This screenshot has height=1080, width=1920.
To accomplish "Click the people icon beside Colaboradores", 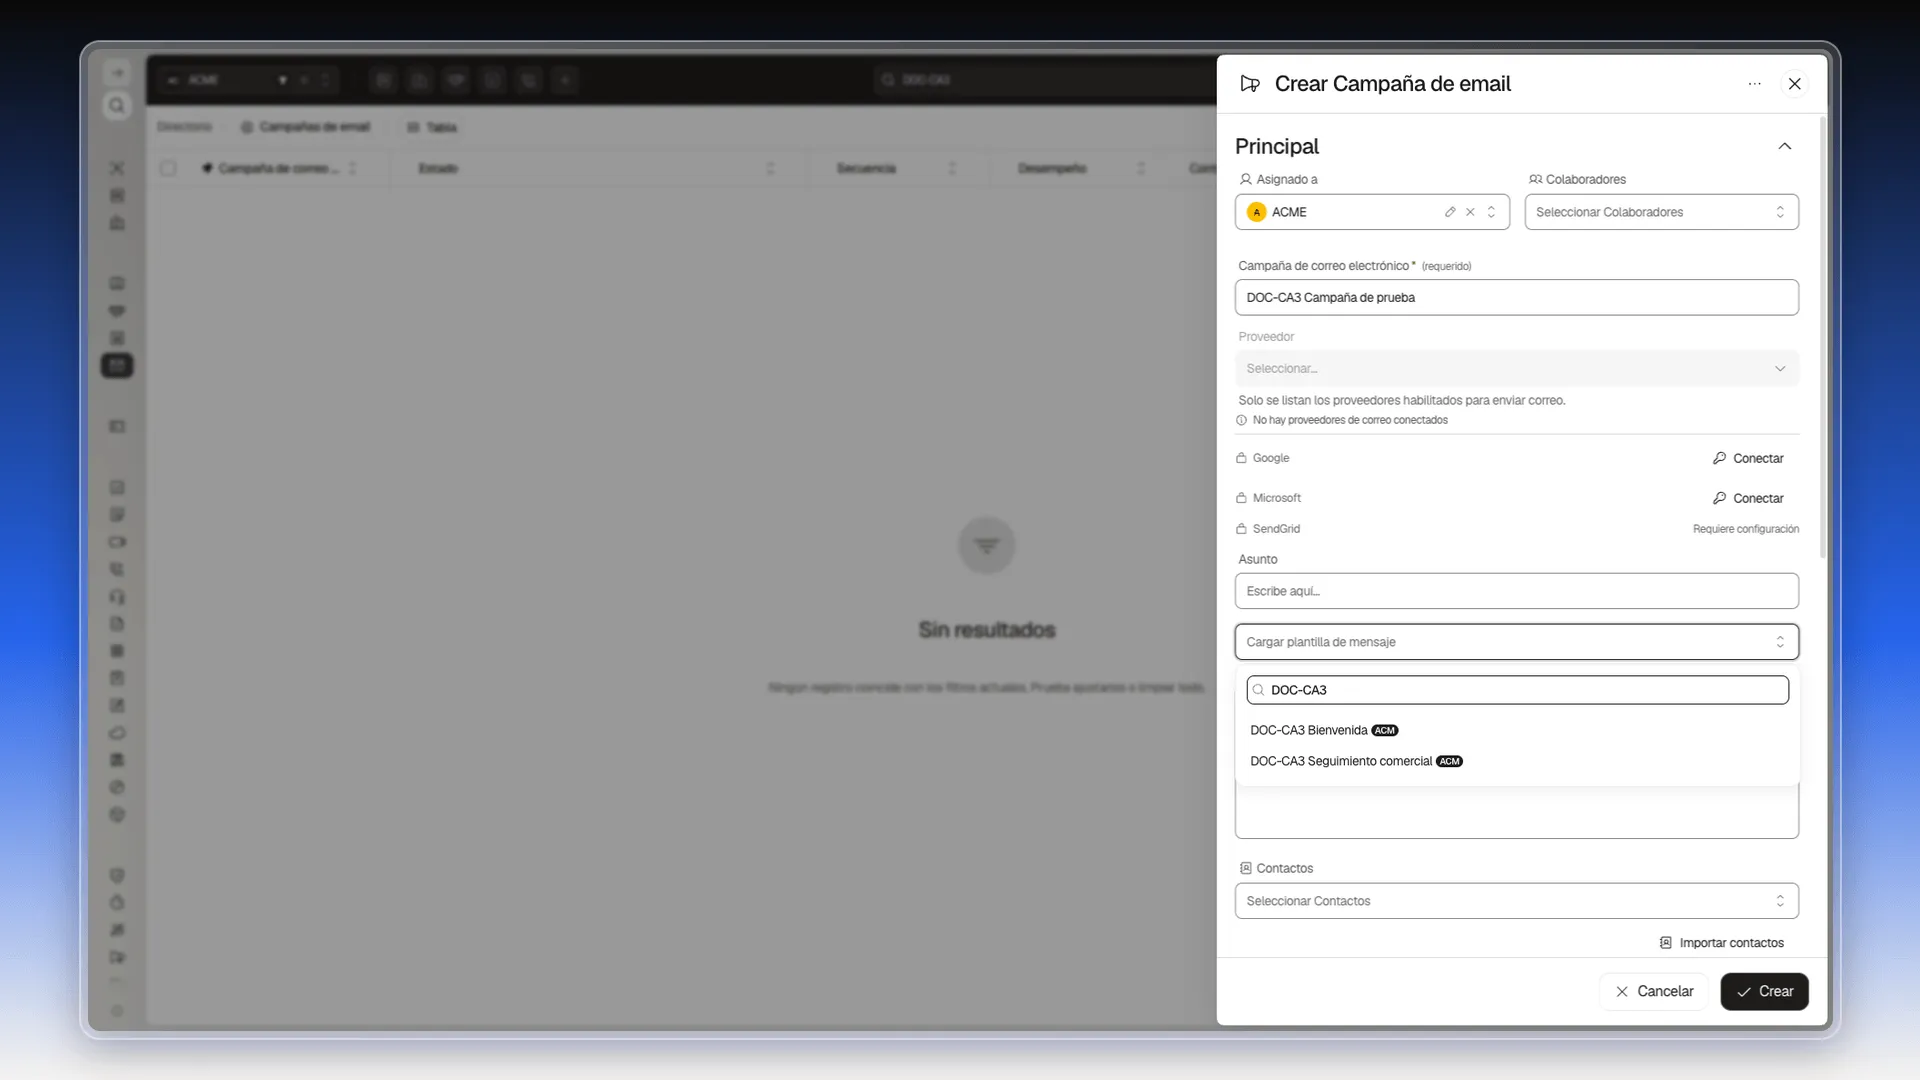I will click(x=1535, y=180).
